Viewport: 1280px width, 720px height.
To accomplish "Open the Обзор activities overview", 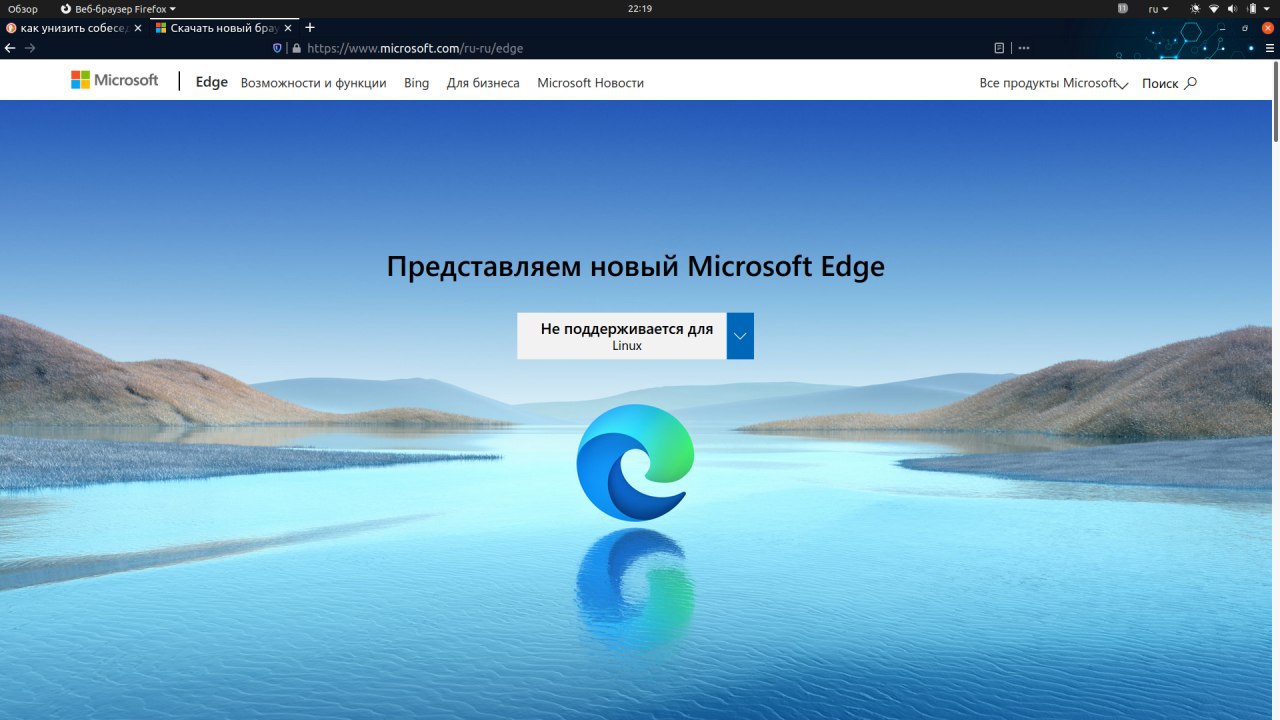I will (x=23, y=8).
